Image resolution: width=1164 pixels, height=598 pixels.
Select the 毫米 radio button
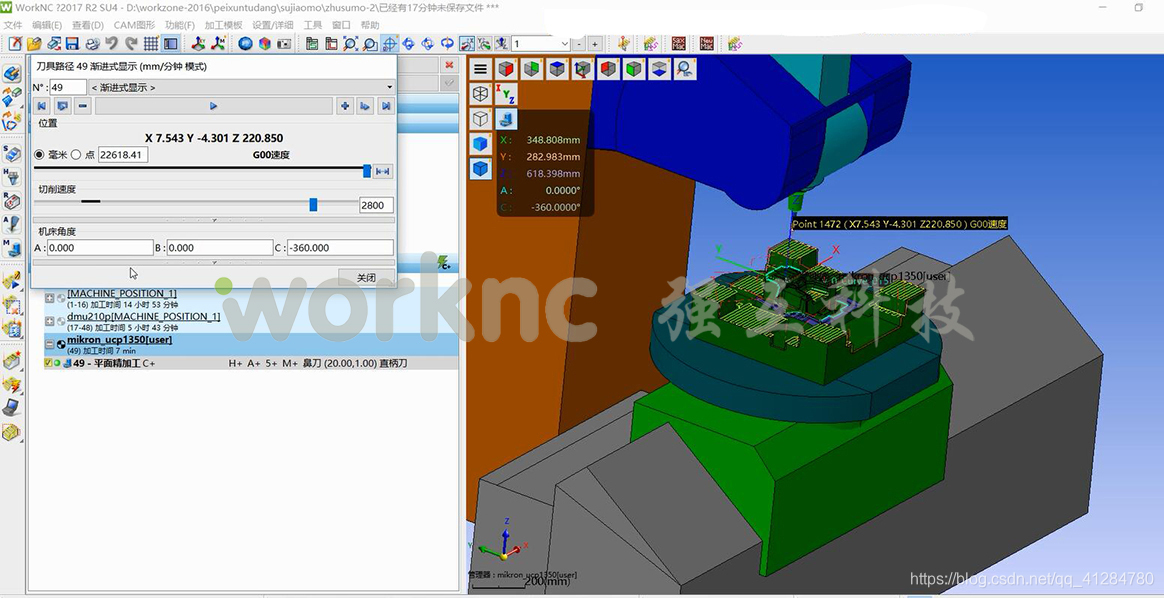(39, 154)
